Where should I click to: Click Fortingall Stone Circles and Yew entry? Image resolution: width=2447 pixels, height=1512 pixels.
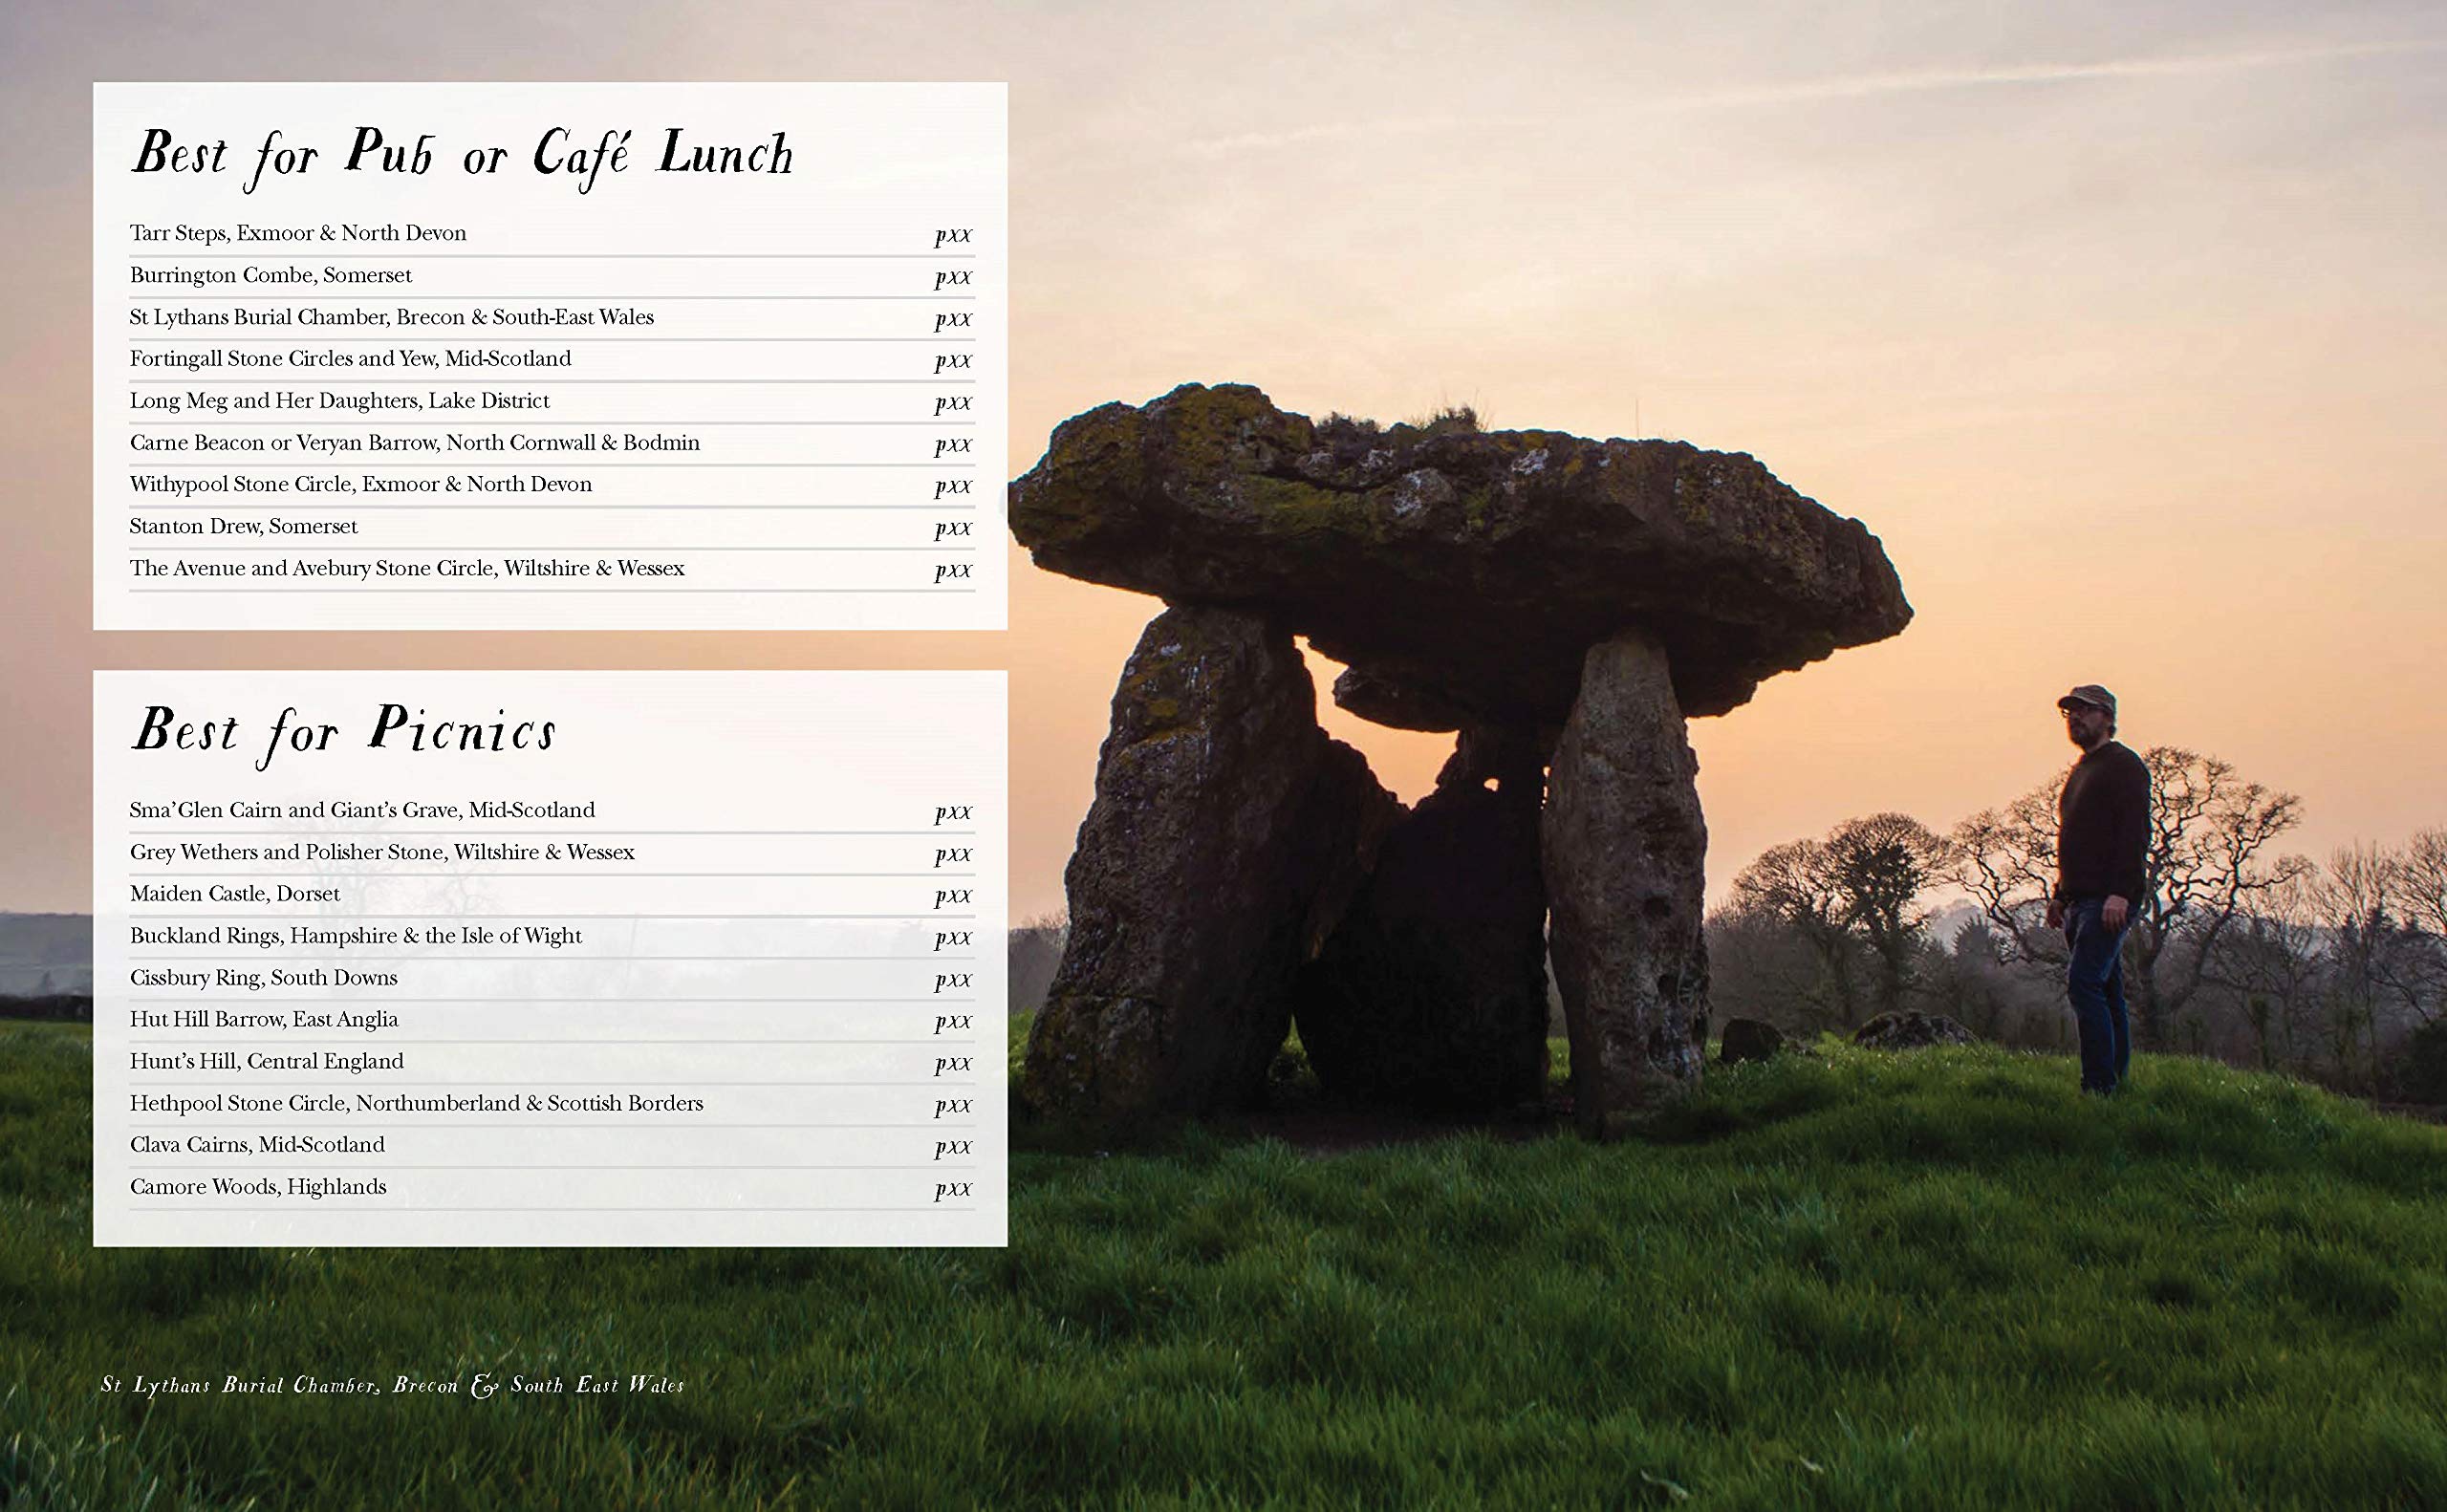(x=350, y=359)
